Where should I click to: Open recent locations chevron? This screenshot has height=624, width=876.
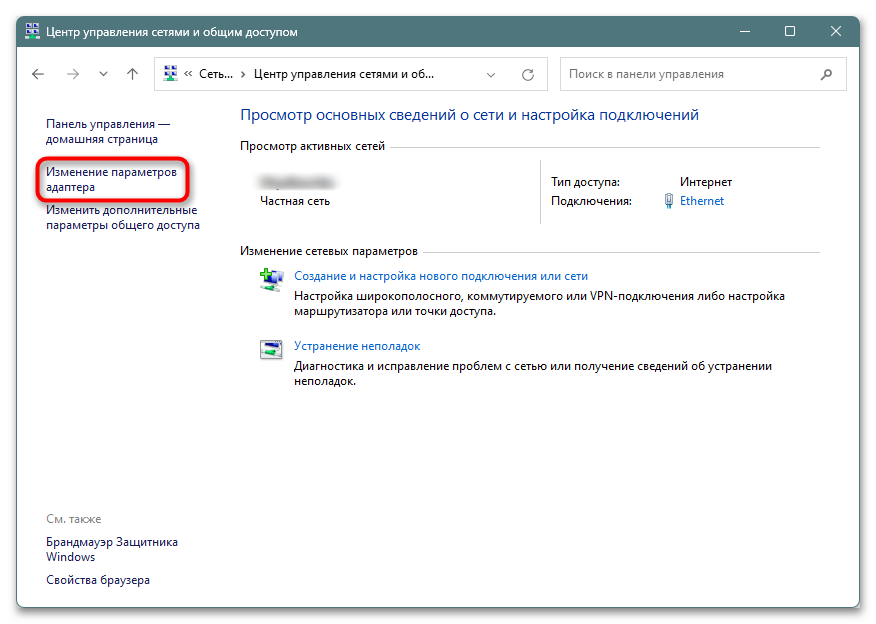(103, 74)
